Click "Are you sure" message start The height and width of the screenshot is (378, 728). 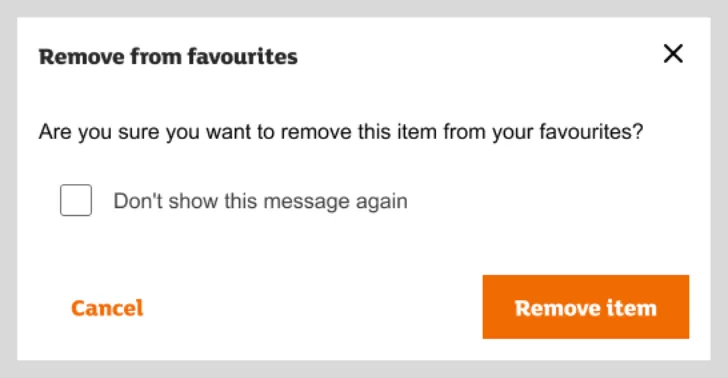point(100,132)
